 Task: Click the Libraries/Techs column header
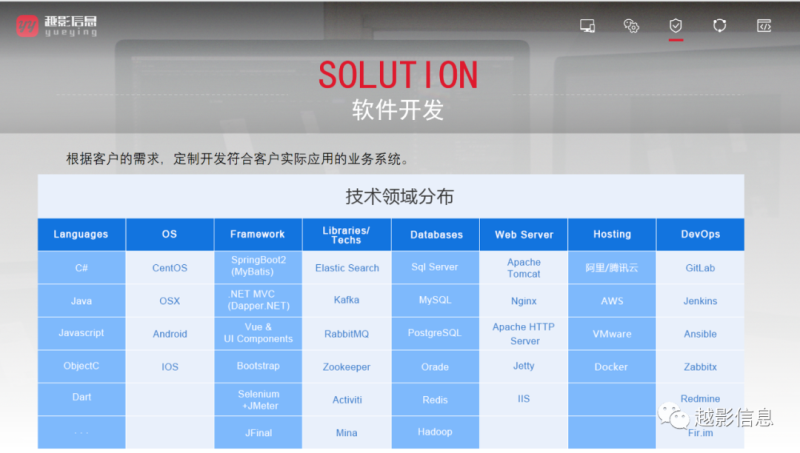[x=346, y=235]
